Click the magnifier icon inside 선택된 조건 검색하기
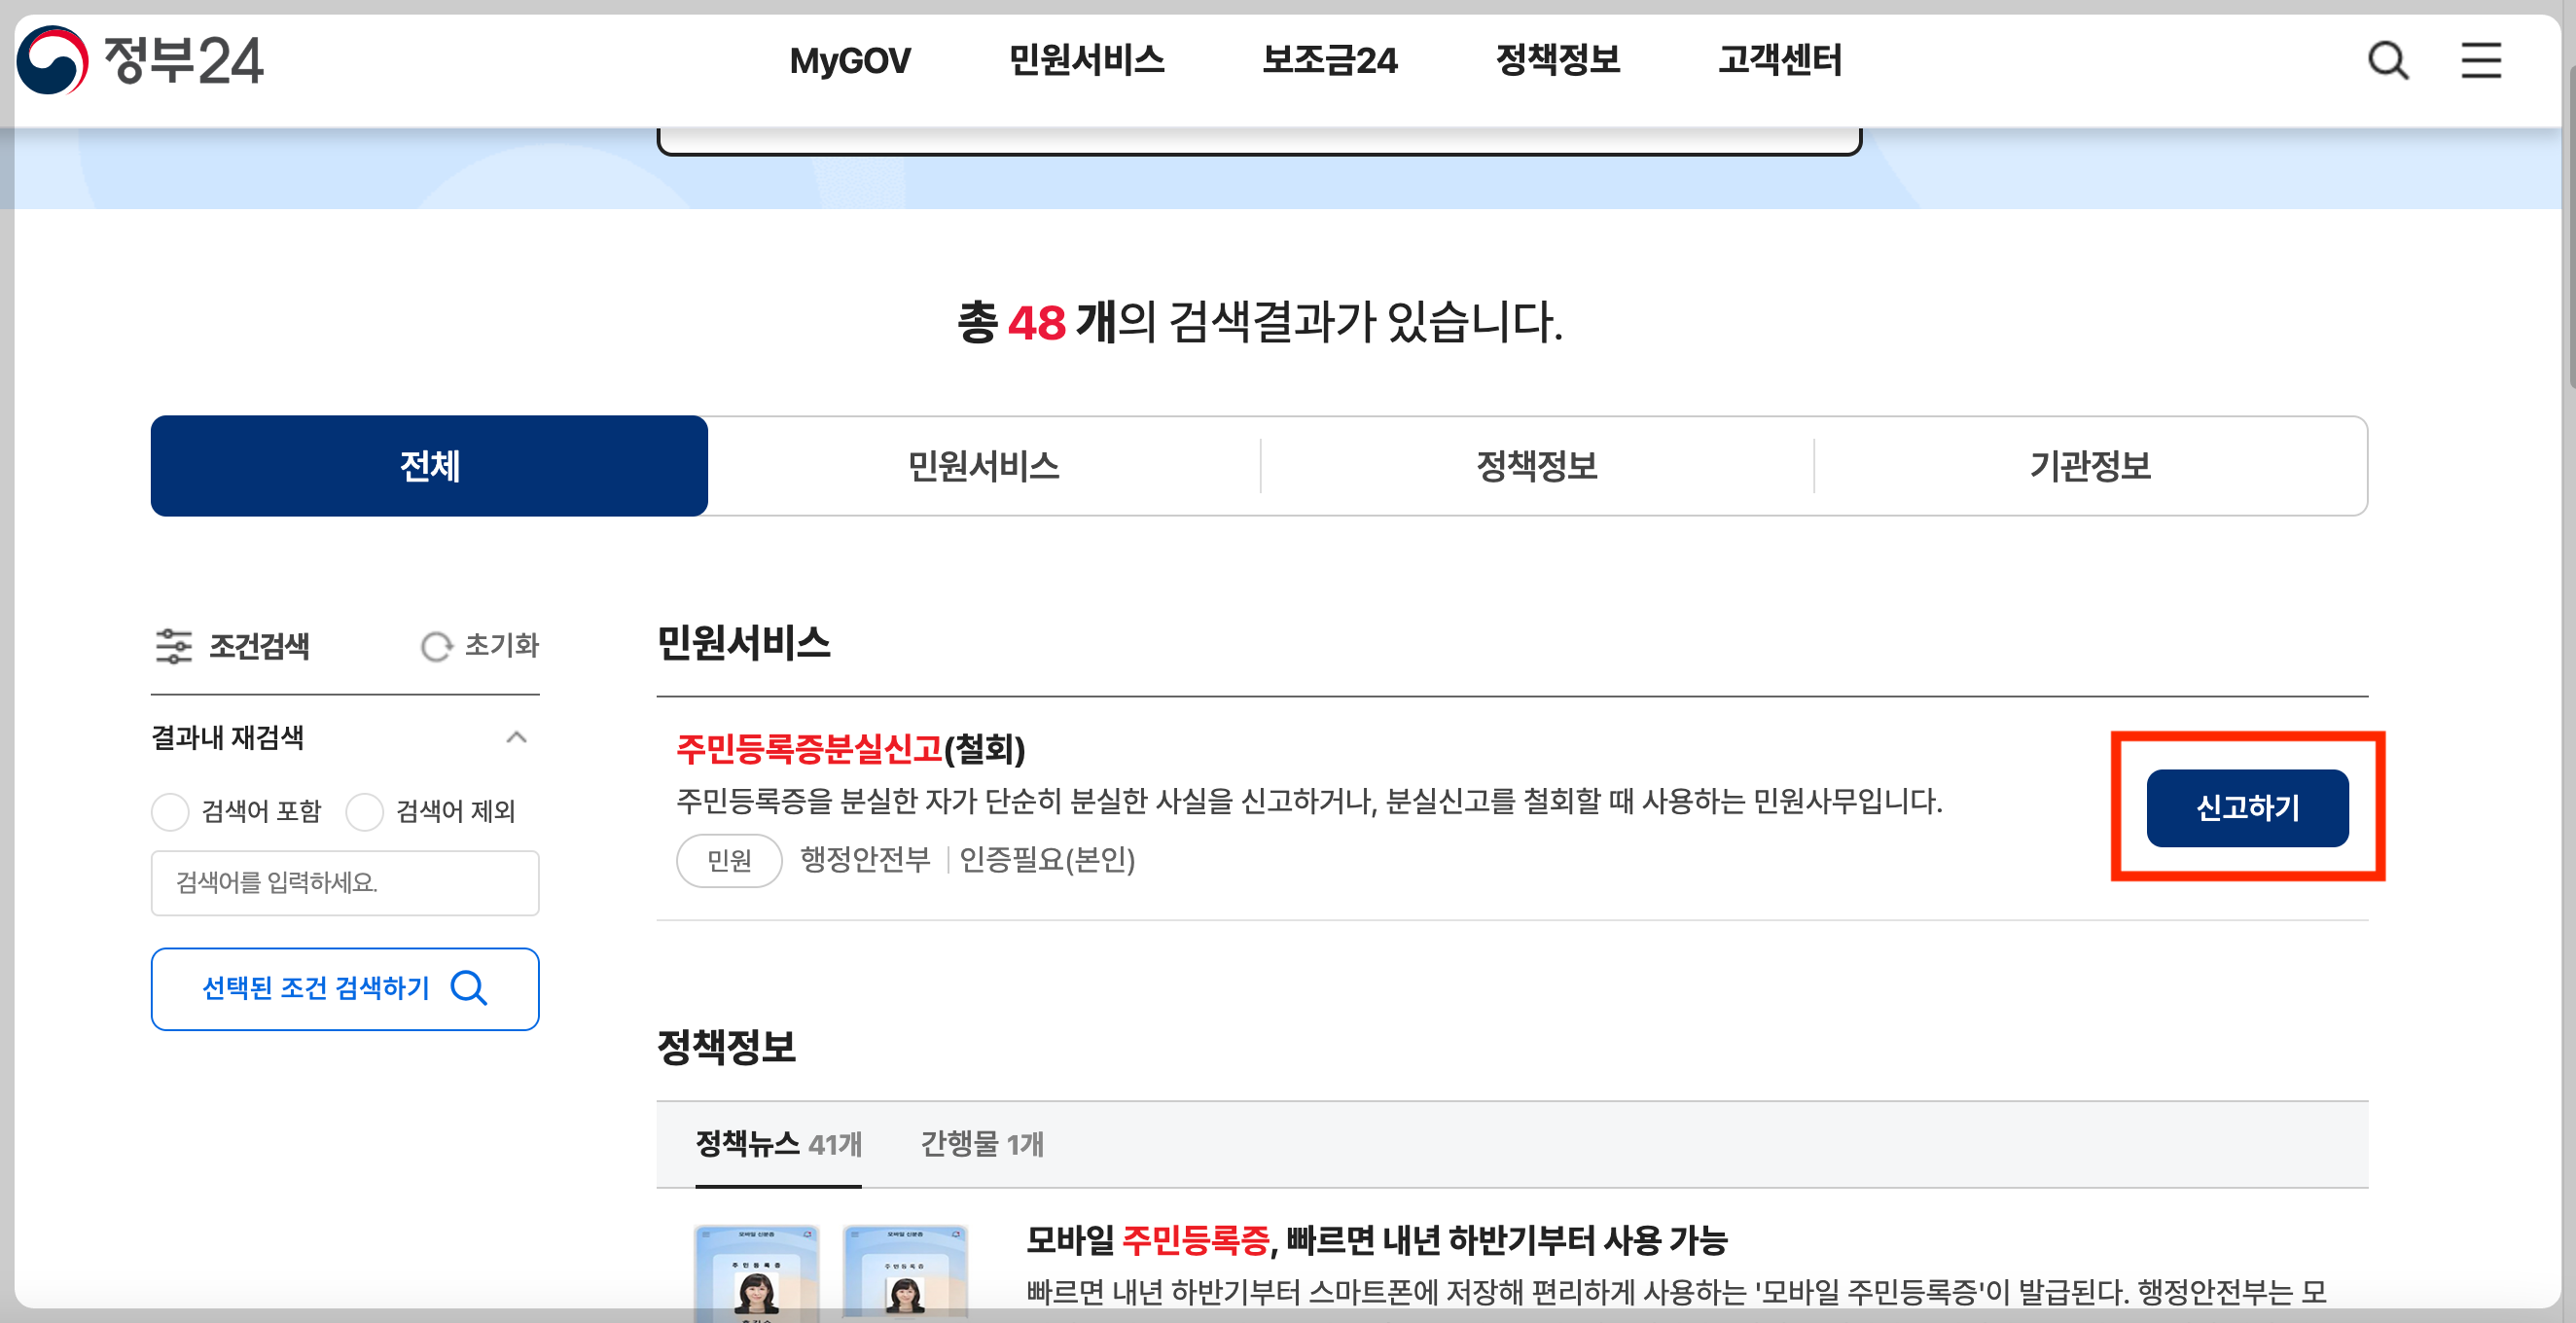 (468, 988)
